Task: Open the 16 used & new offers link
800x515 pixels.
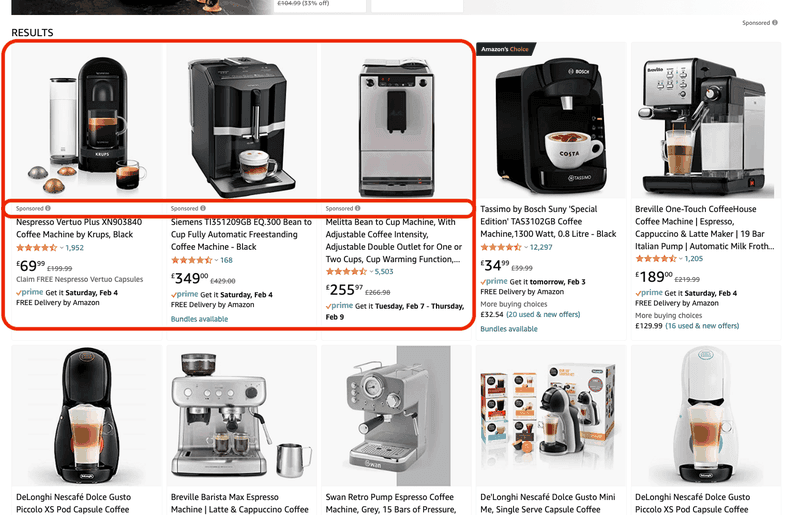Action: click(x=702, y=326)
